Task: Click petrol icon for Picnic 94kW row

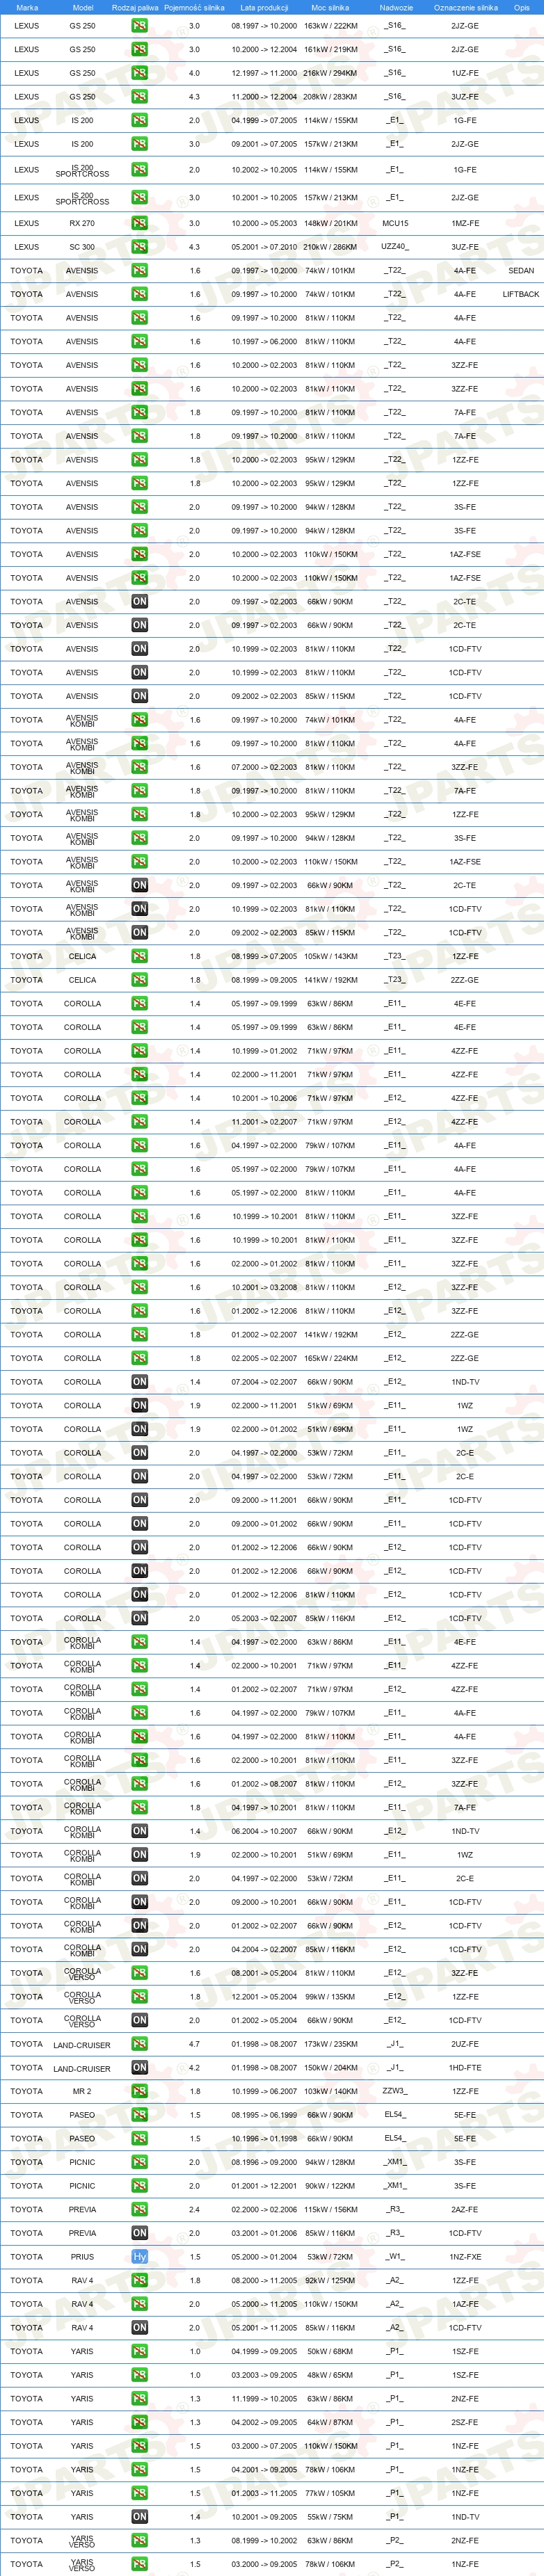Action: (x=139, y=2162)
